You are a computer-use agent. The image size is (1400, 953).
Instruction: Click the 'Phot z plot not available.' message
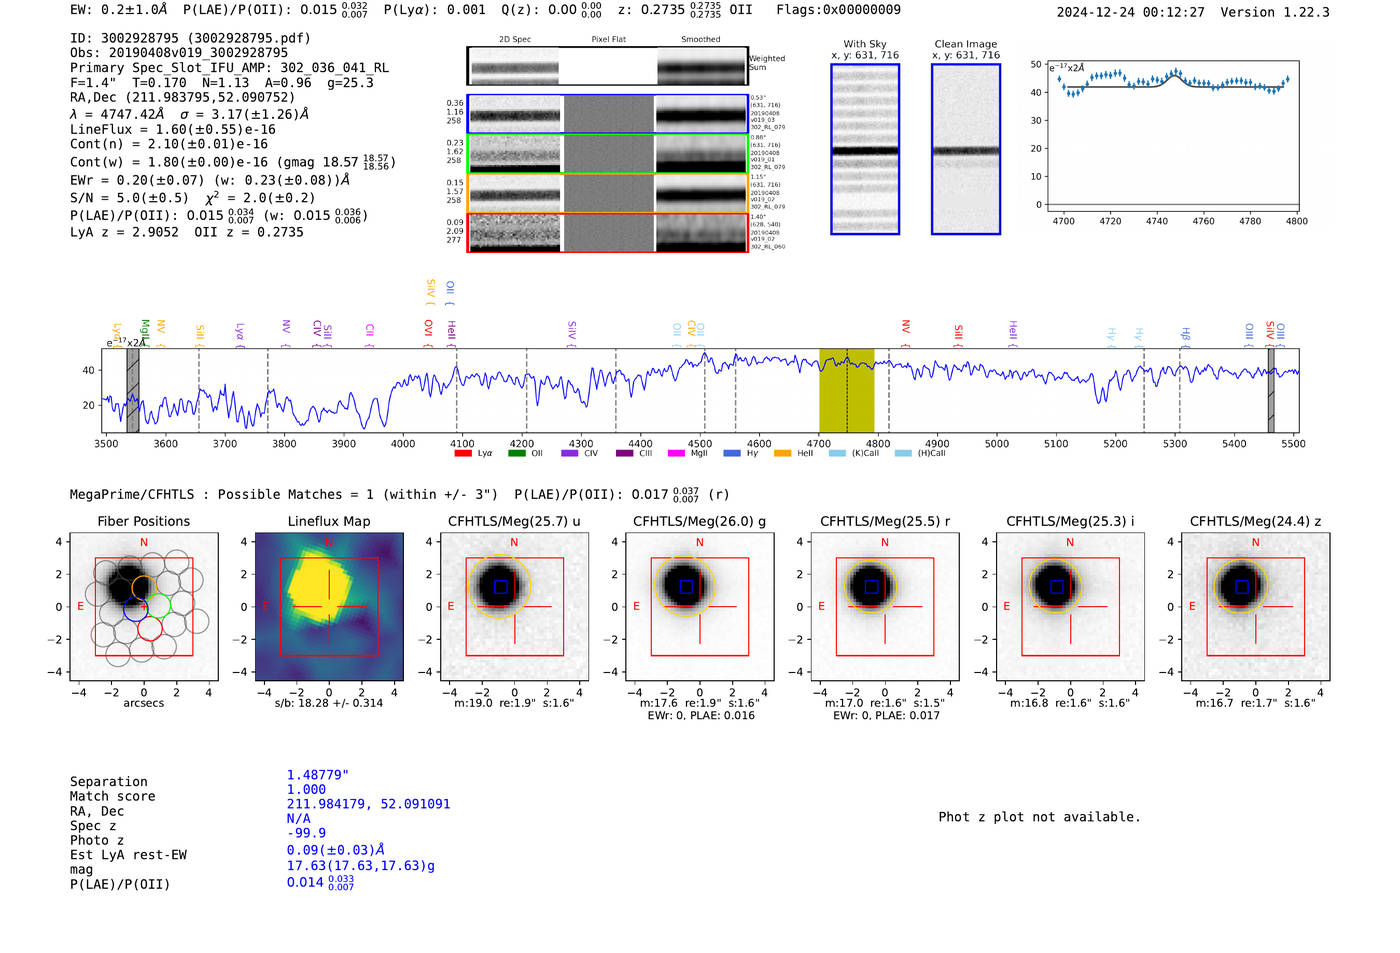1039,817
